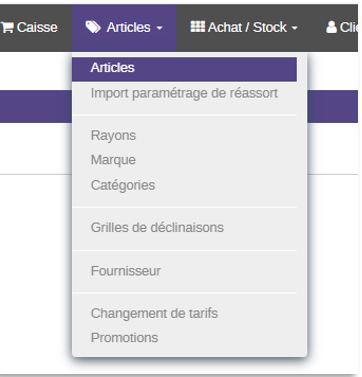Go to Marque in the dropdown
The height and width of the screenshot is (377, 362).
click(184, 160)
